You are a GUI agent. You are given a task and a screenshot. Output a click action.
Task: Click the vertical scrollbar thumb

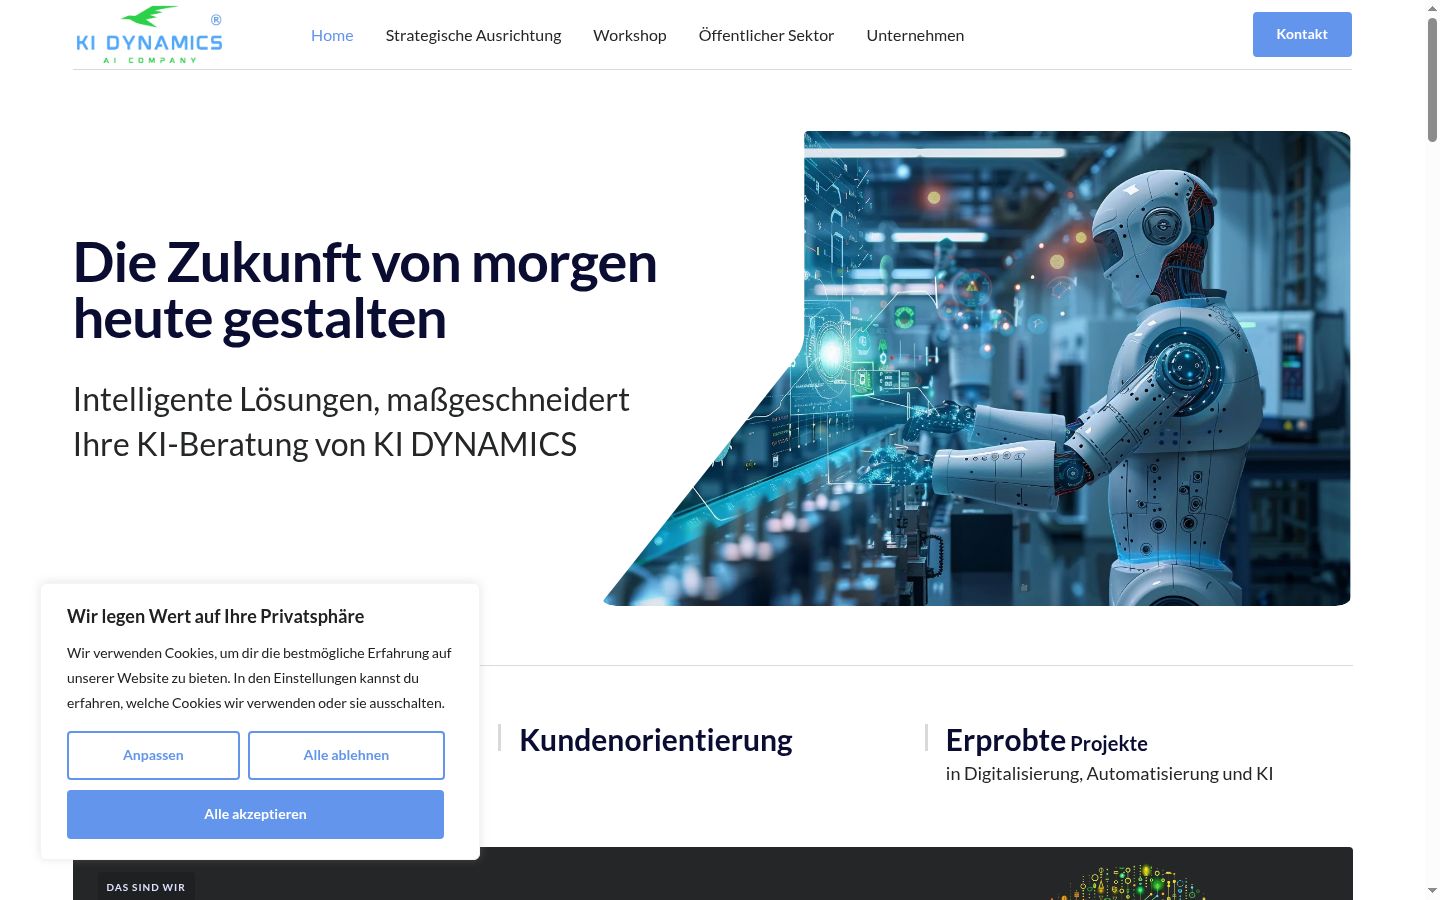coord(1432,80)
